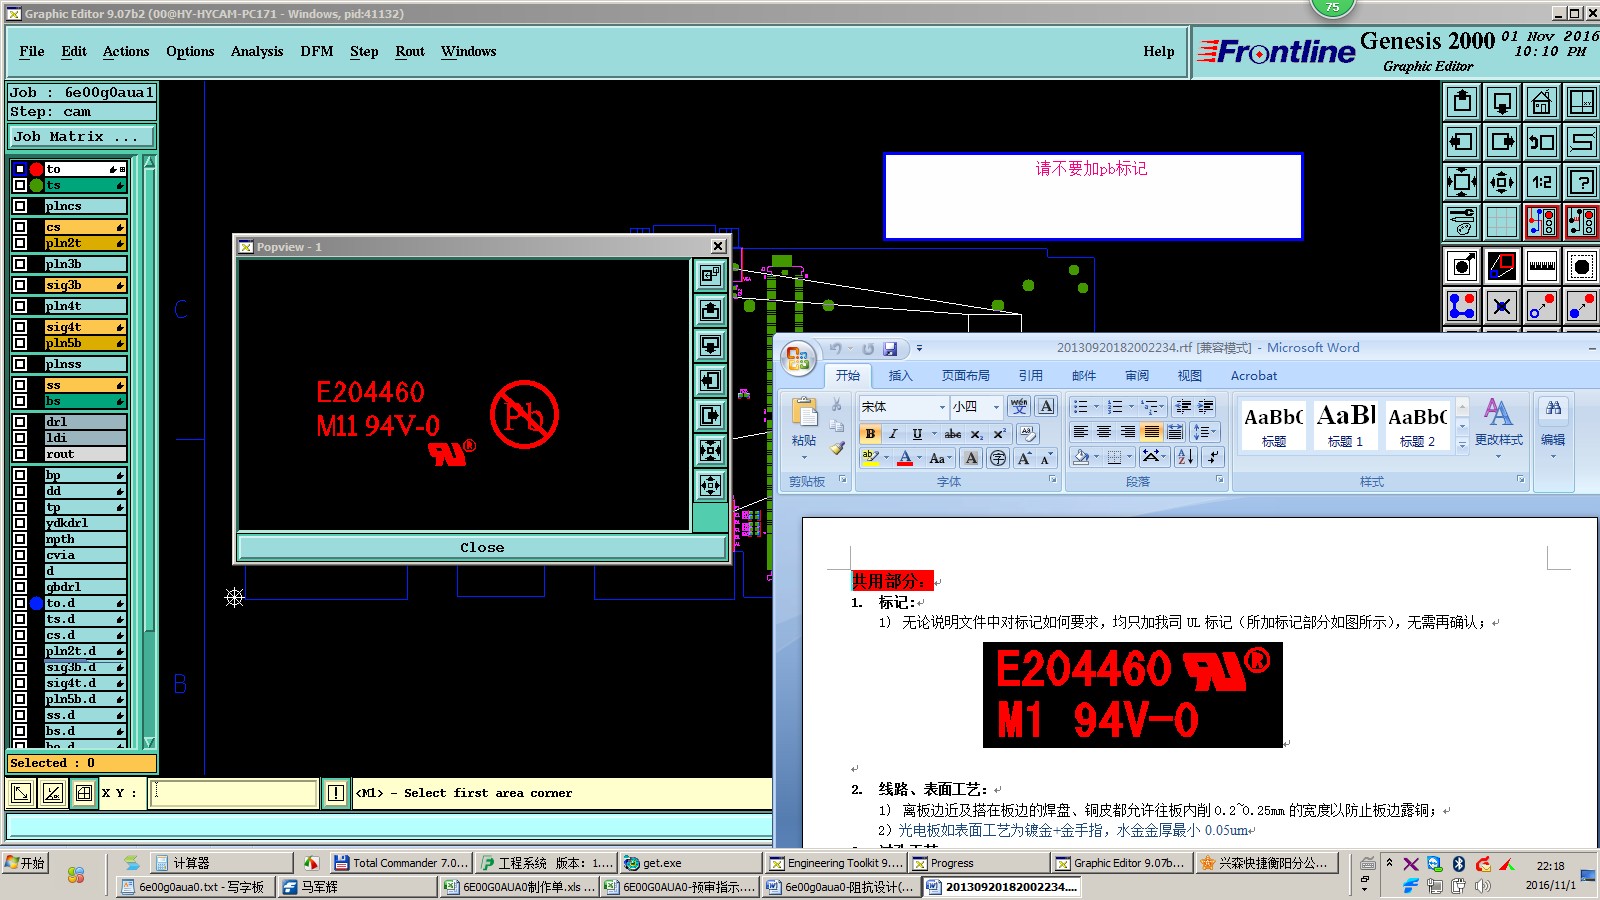Click the blue connected-nodes net icon
This screenshot has height=900, width=1600.
pyautogui.click(x=1462, y=306)
